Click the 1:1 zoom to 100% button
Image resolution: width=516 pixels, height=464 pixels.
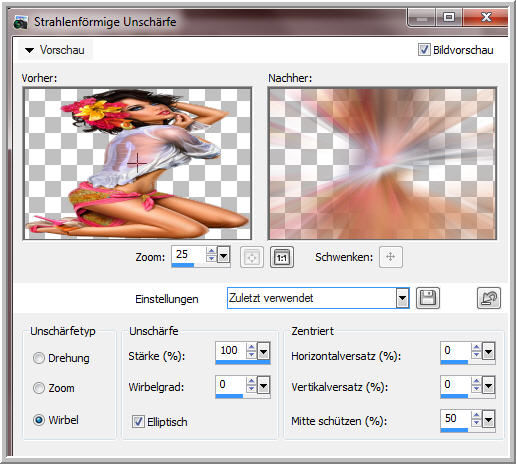click(x=282, y=257)
